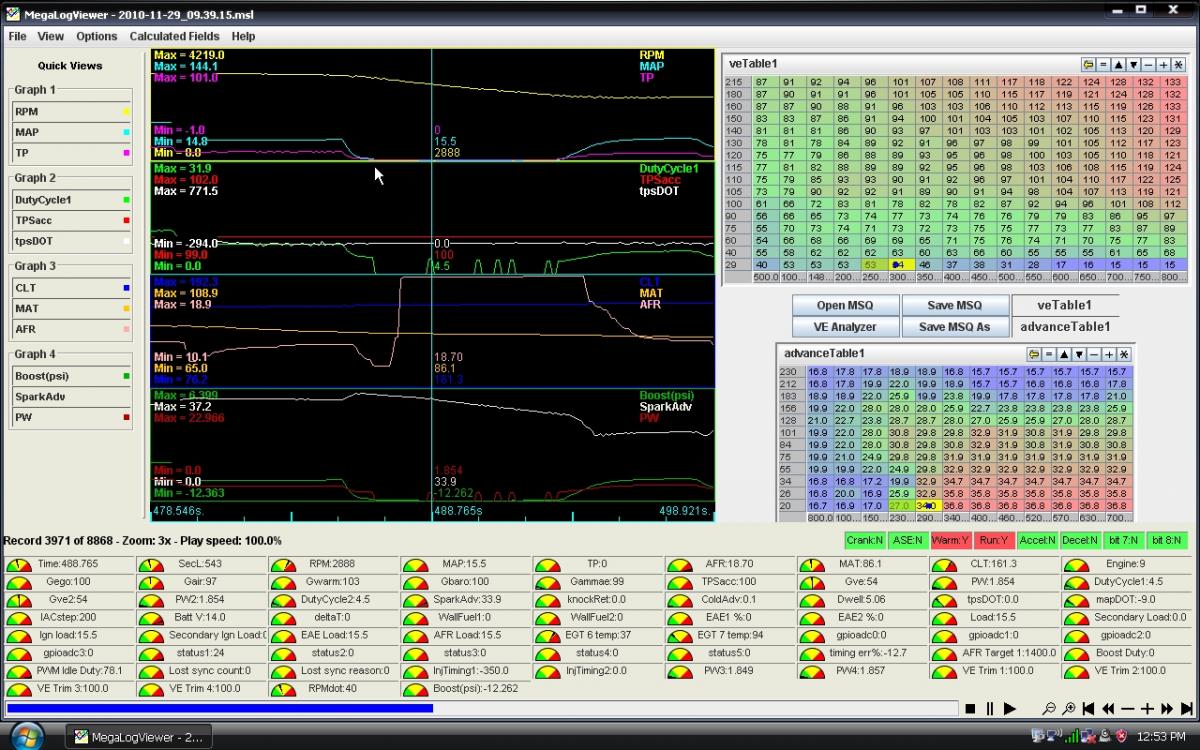This screenshot has height=750, width=1200.
Task: Toggle the Crank:N status indicator
Action: point(864,541)
